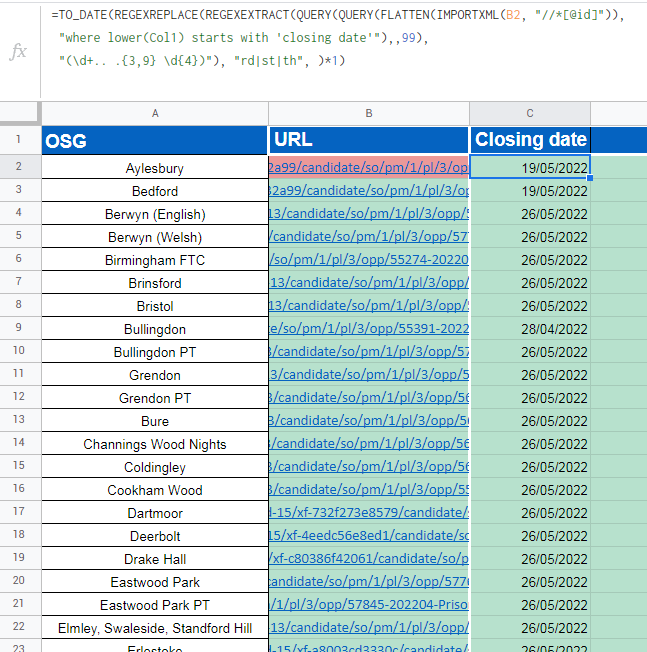Select the Bullingdon PT cell

click(155, 352)
